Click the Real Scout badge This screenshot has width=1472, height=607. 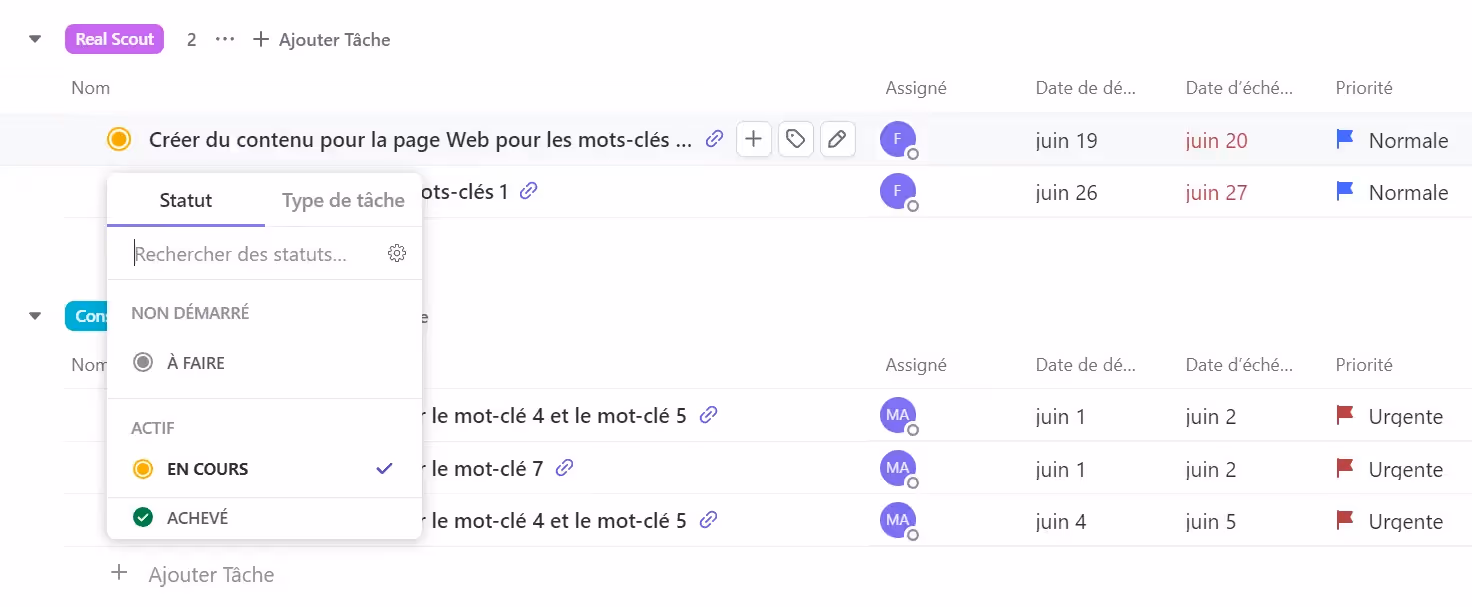[113, 38]
